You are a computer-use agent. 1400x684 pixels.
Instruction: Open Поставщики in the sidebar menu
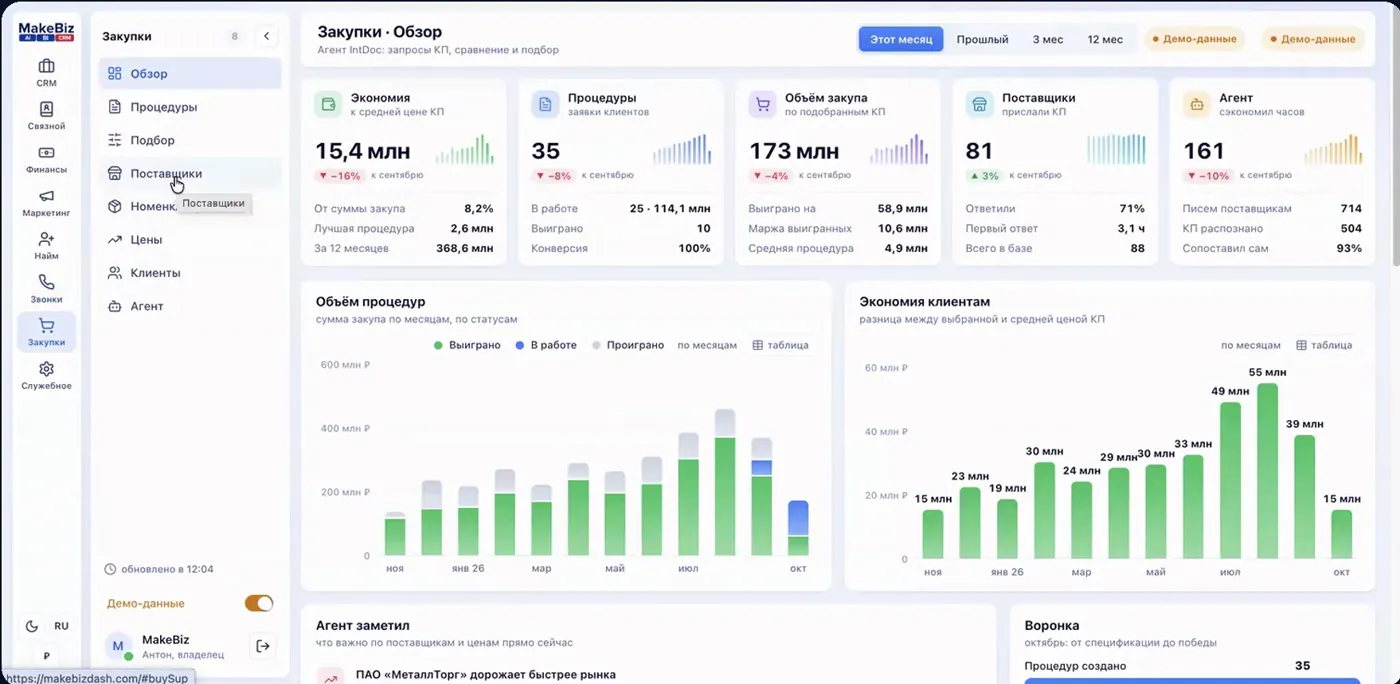coord(190,173)
